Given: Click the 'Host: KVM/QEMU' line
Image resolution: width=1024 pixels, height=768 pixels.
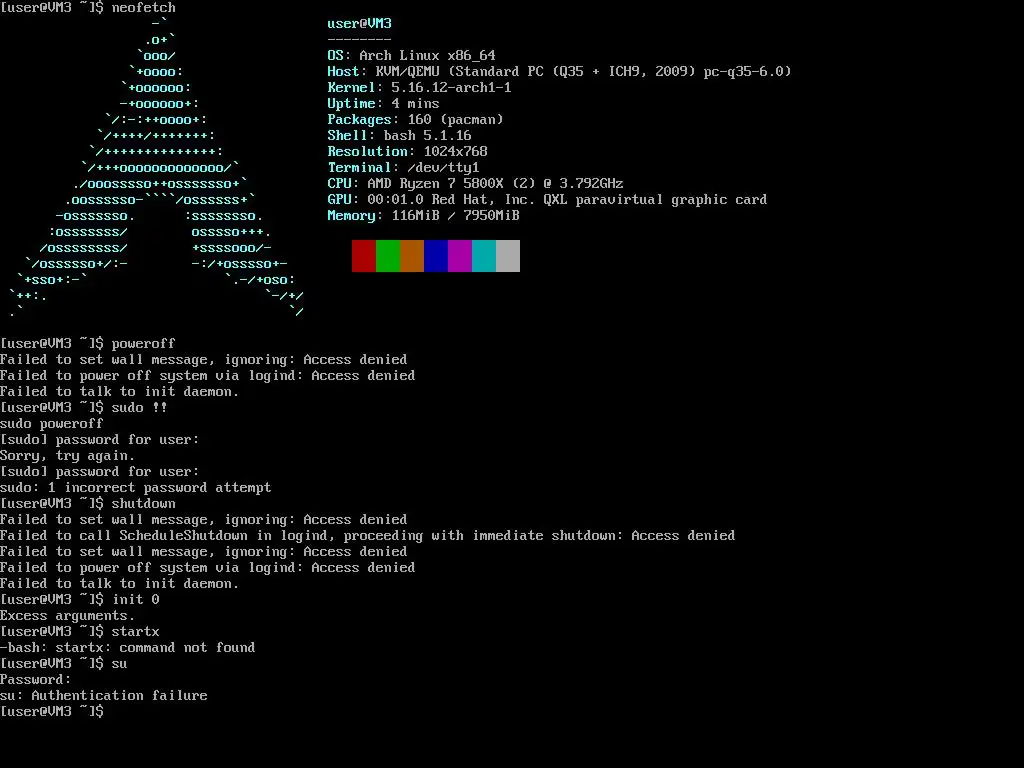Looking at the screenshot, I should point(559,71).
